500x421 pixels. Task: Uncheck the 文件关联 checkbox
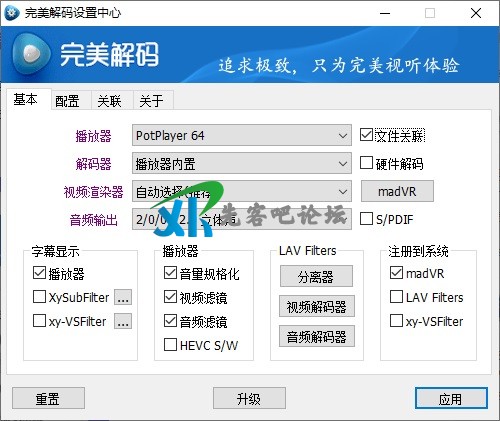point(366,135)
